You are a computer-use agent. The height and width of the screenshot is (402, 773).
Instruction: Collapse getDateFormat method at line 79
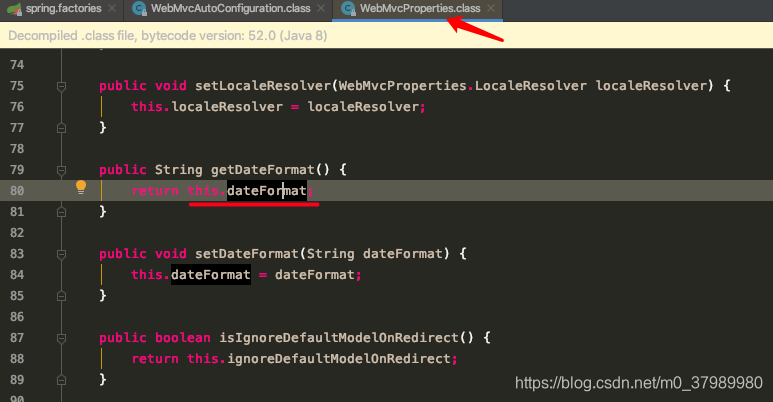(x=61, y=170)
